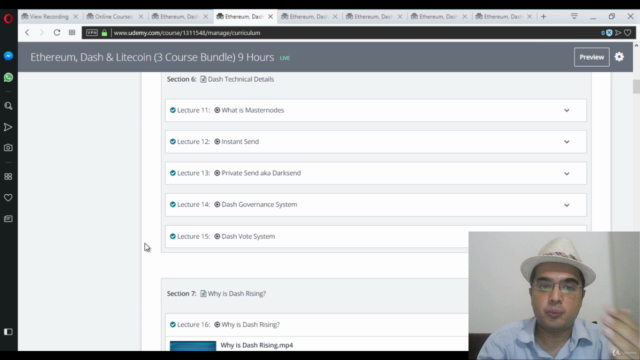Click the Lecture 14 published checkmark
Screen dimensions: 640x360
(173, 204)
